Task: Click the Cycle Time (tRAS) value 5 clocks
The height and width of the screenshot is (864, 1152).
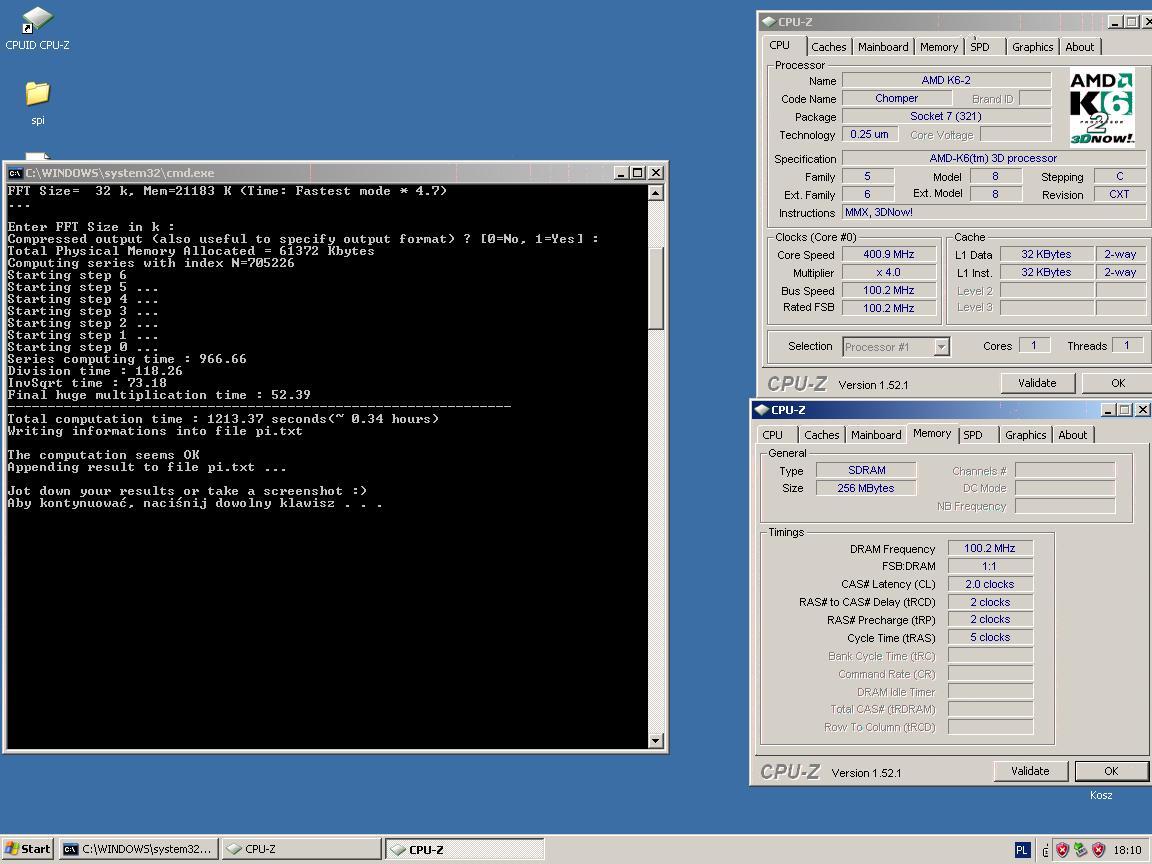Action: click(990, 638)
